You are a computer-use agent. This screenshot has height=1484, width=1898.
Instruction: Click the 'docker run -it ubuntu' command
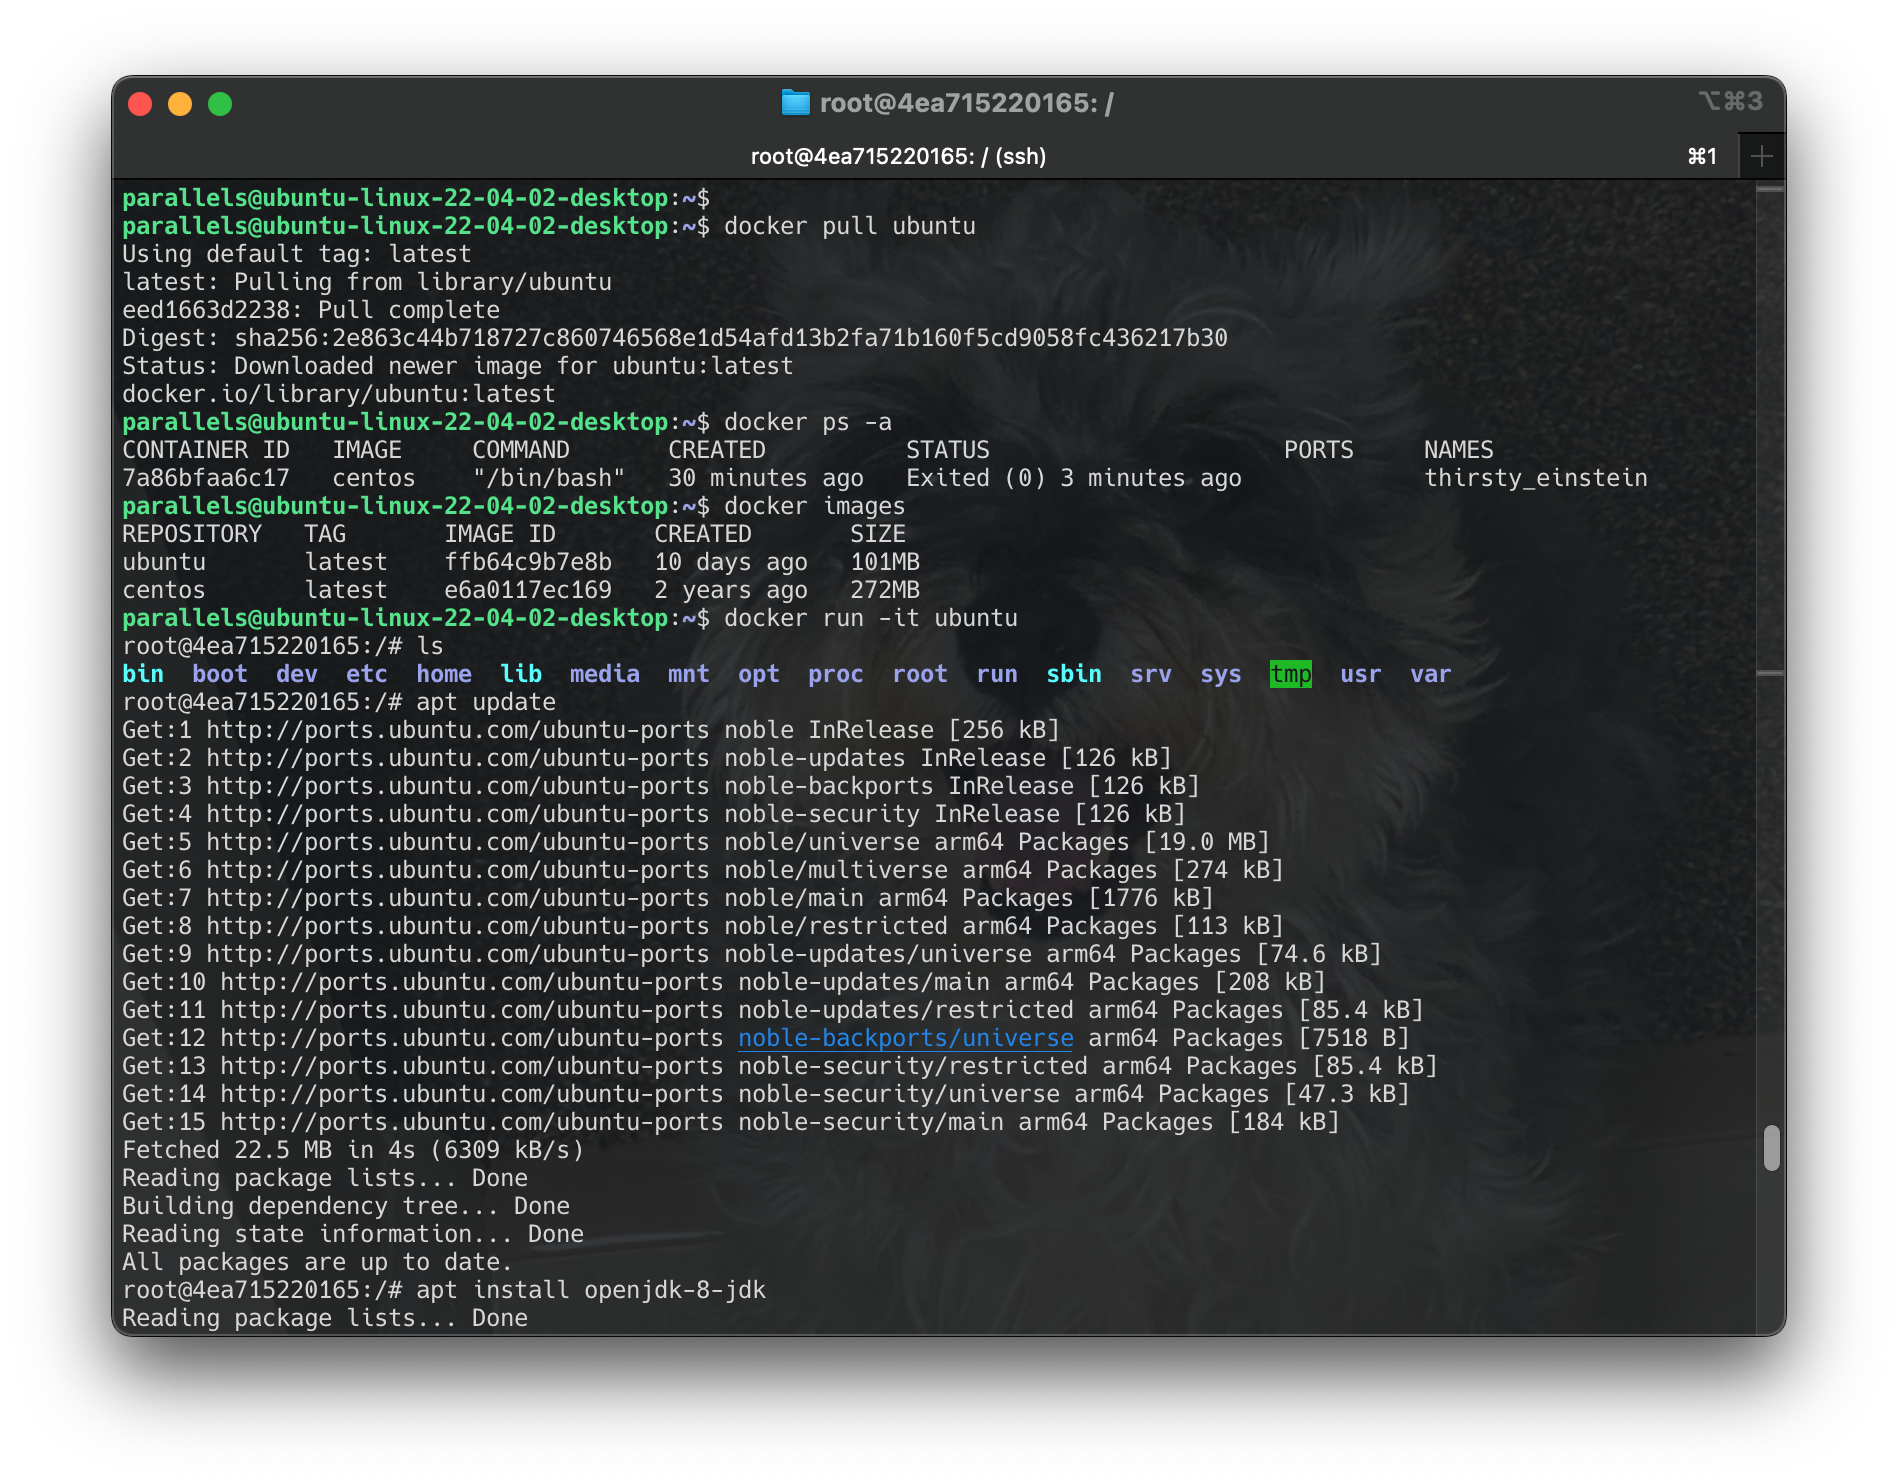point(871,618)
